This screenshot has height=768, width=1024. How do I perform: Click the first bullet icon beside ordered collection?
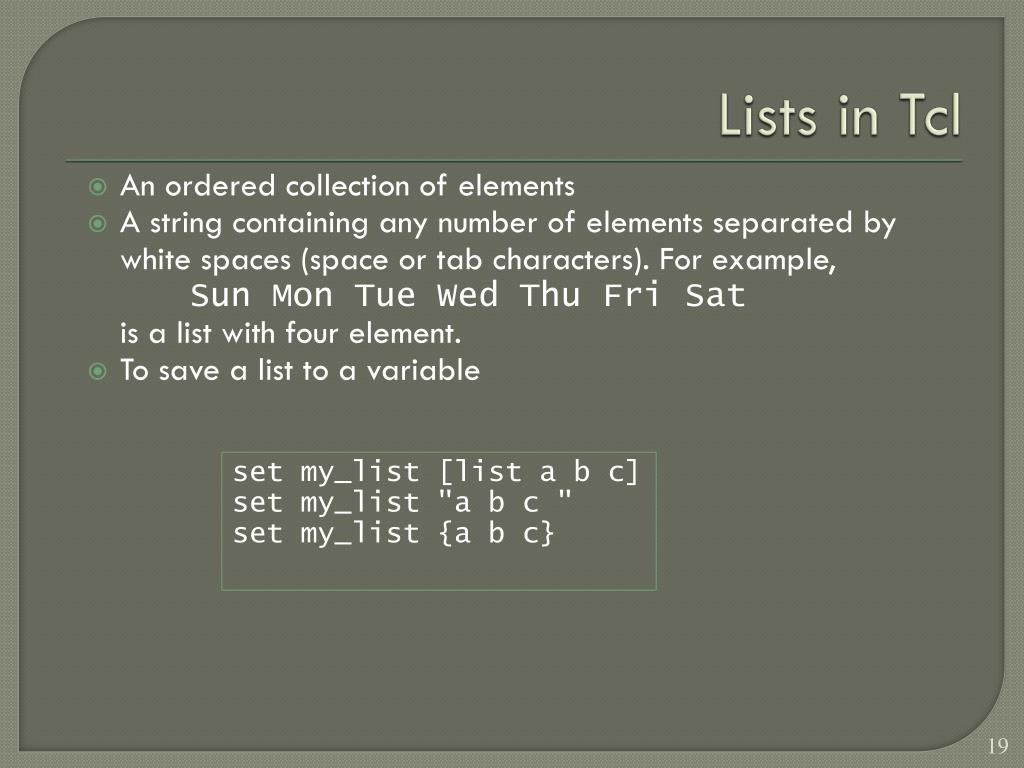click(97, 187)
